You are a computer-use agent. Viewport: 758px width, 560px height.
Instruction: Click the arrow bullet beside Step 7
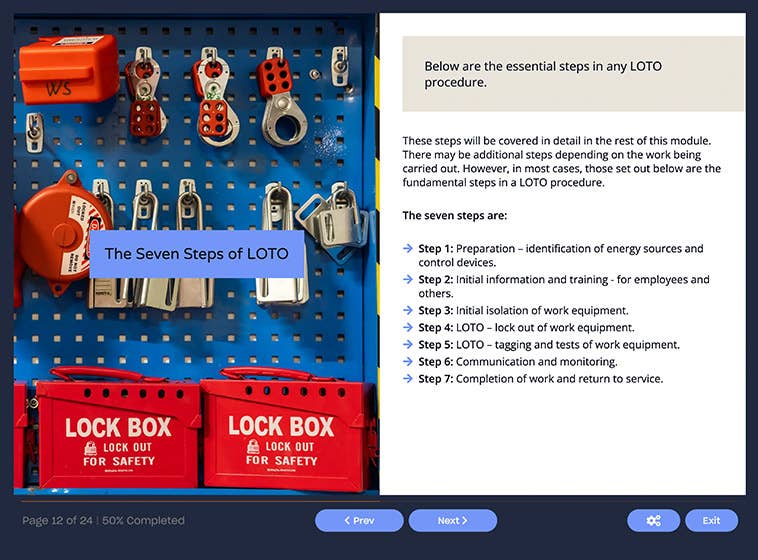tap(408, 379)
